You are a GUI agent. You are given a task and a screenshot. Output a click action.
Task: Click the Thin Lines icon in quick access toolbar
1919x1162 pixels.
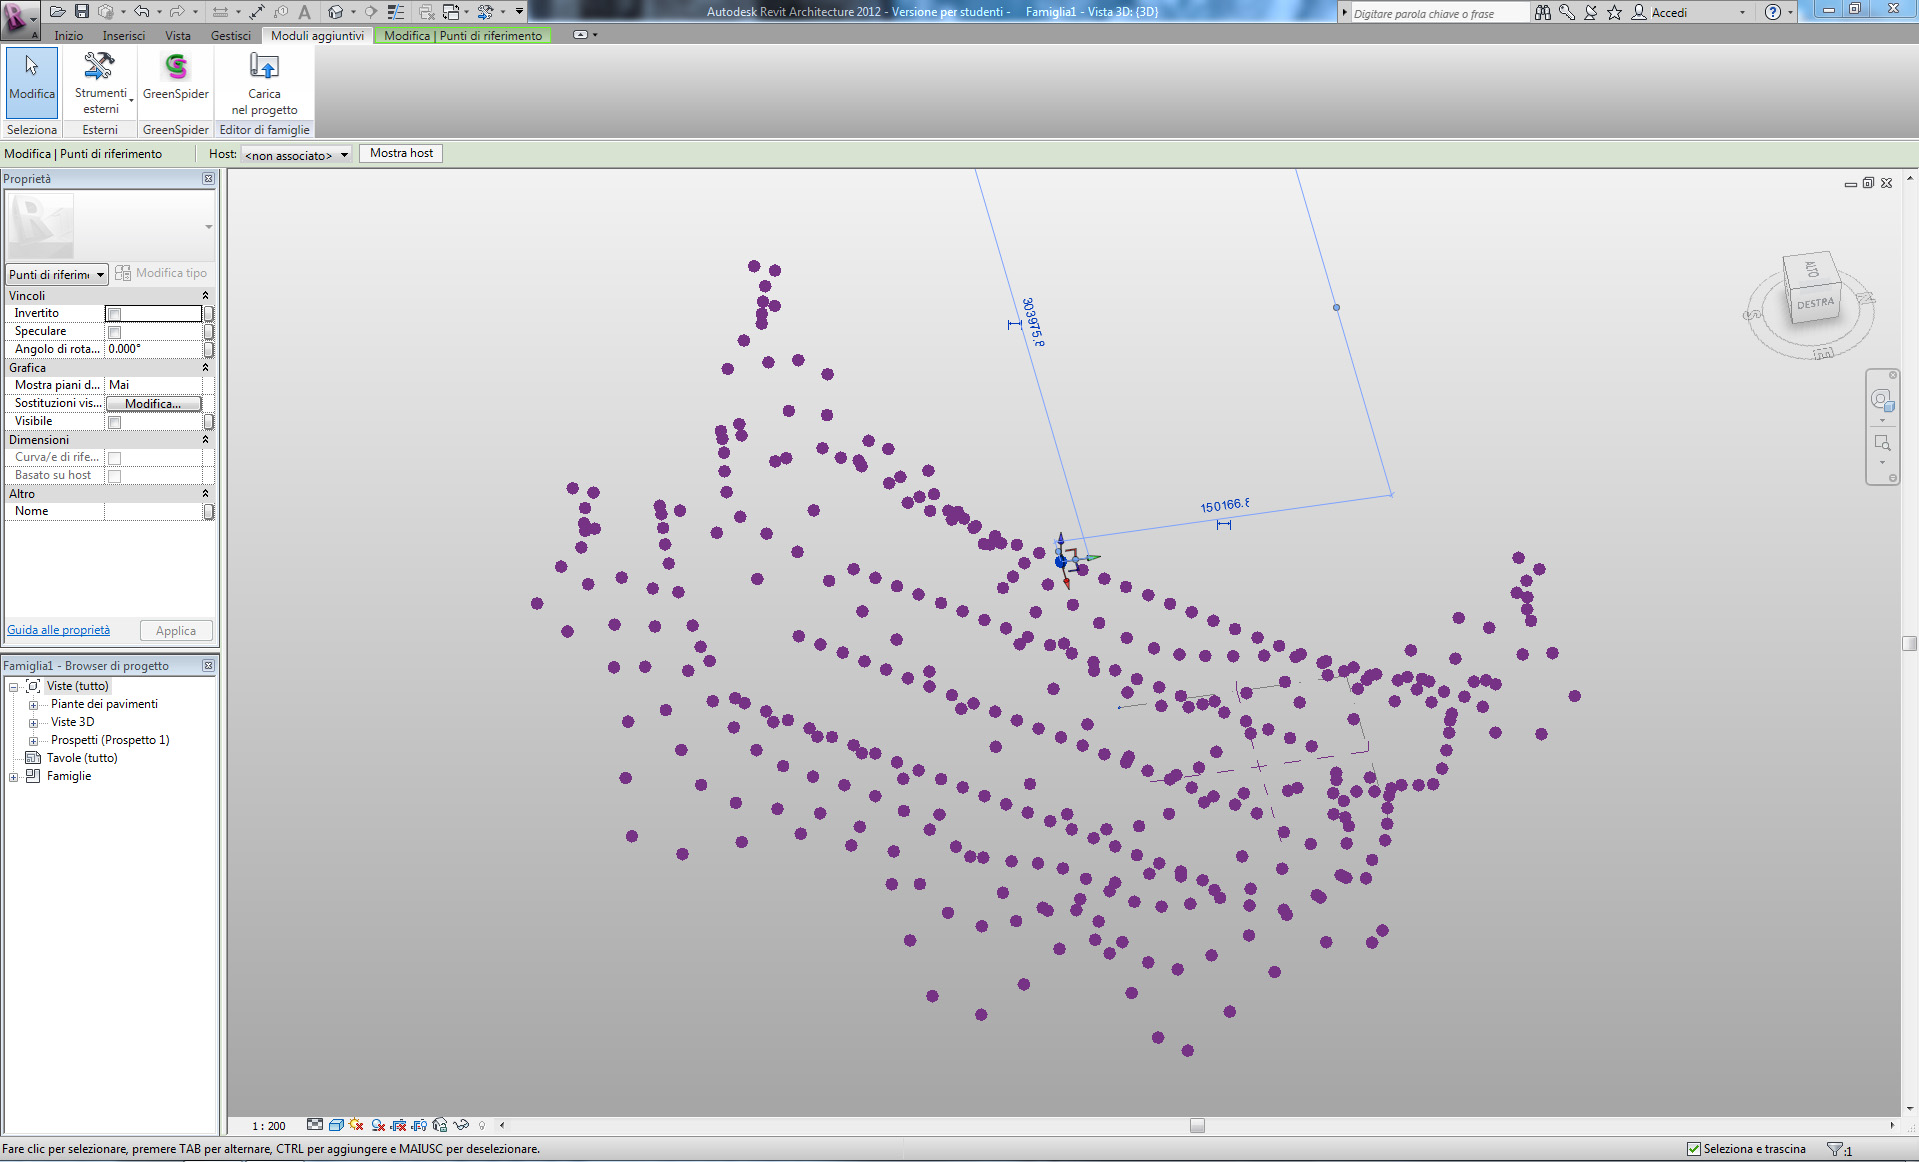(396, 12)
